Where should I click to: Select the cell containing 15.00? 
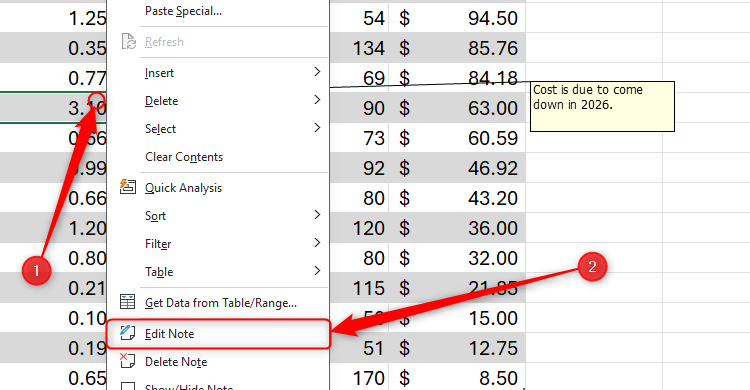point(457,318)
